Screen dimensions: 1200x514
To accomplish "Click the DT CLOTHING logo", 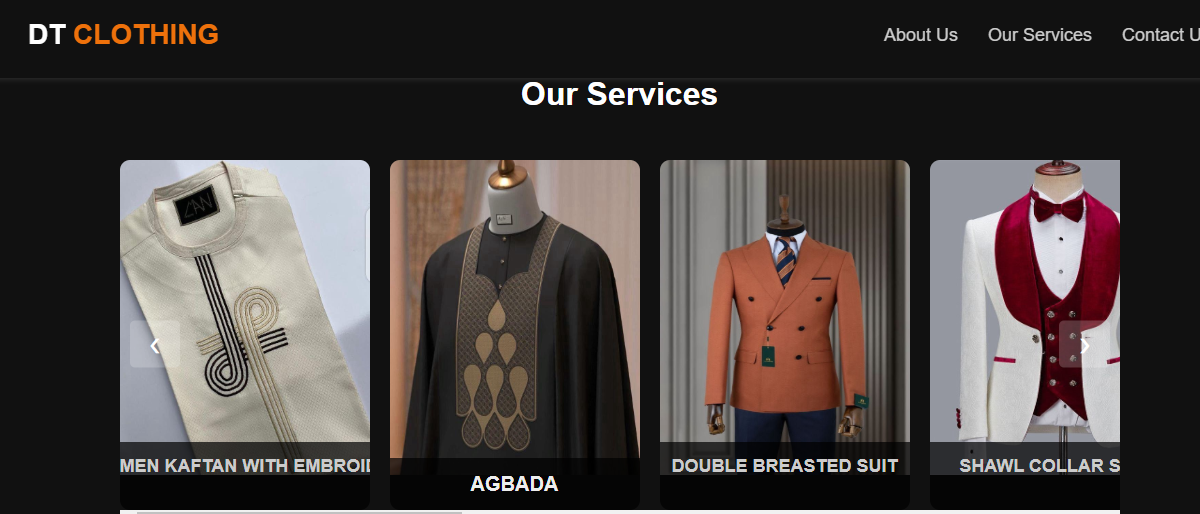I will [123, 35].
